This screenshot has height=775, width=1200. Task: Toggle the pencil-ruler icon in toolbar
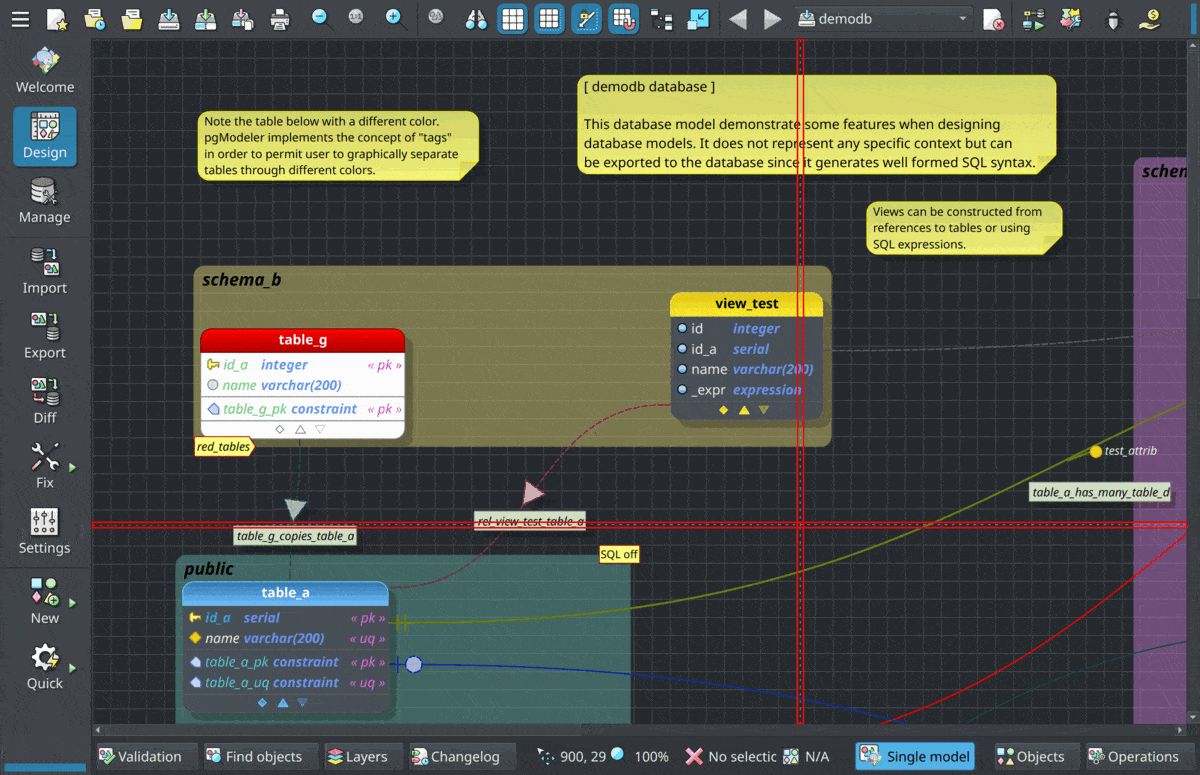pyautogui.click(x=587, y=18)
